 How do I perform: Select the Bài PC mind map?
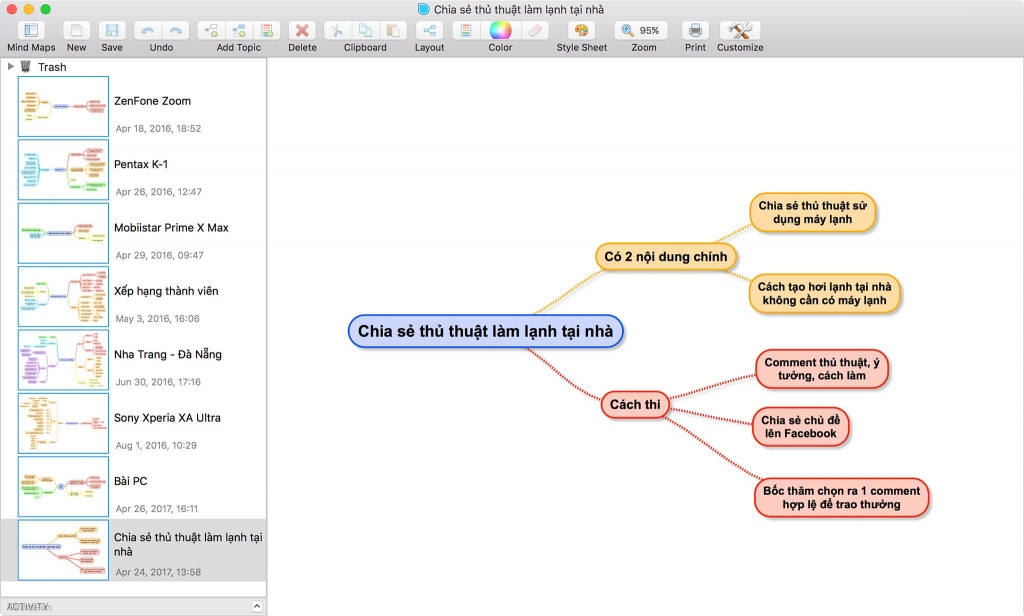pyautogui.click(x=134, y=487)
